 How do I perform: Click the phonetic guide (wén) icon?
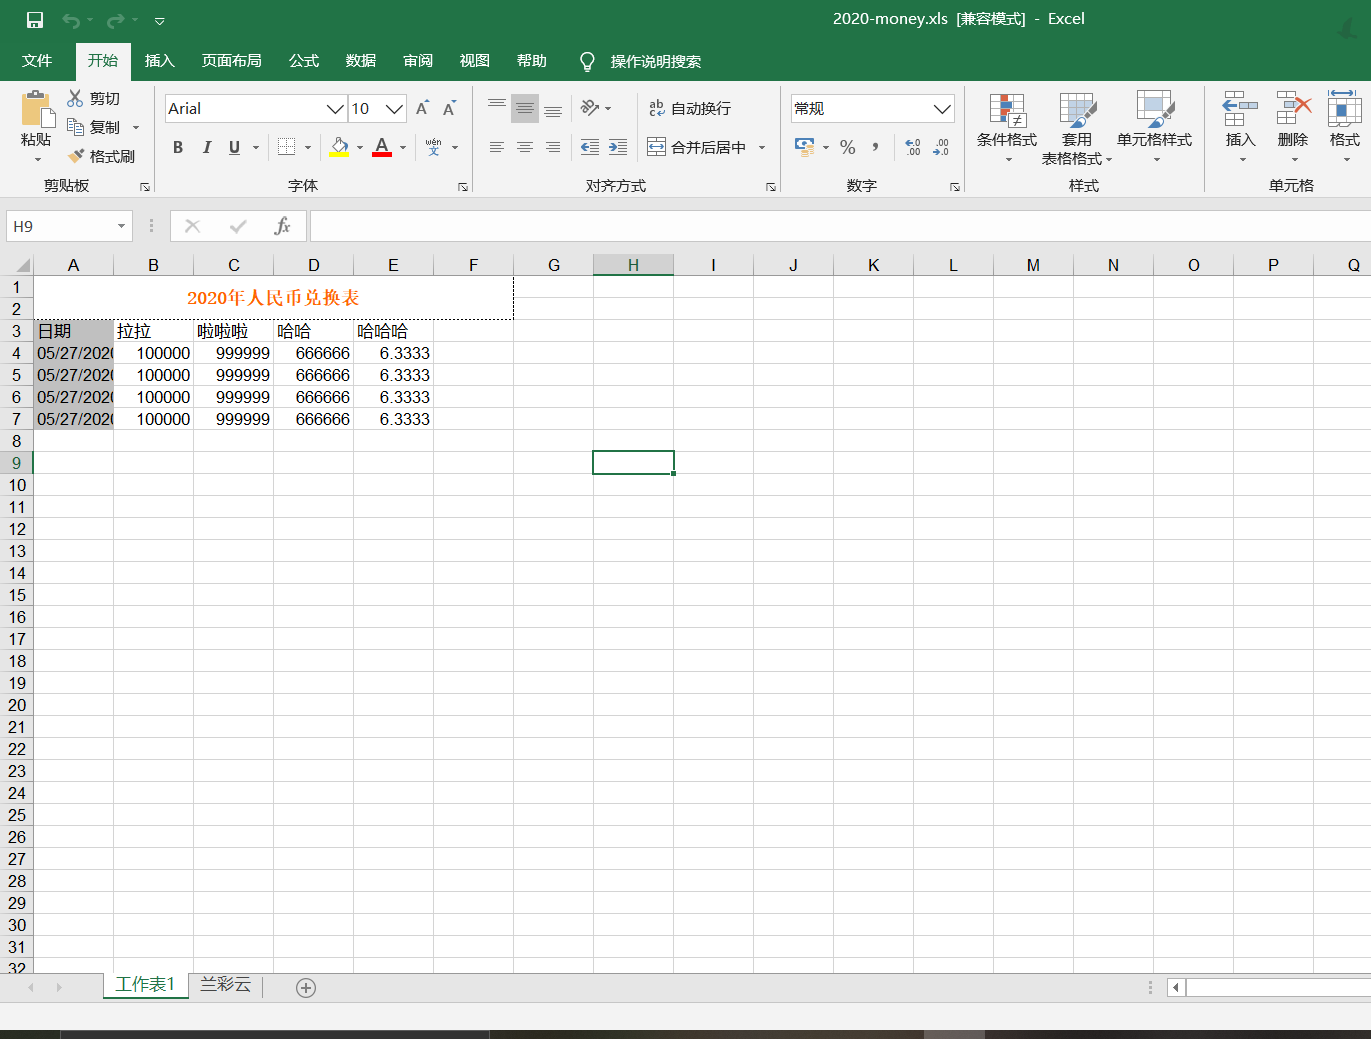coord(433,147)
